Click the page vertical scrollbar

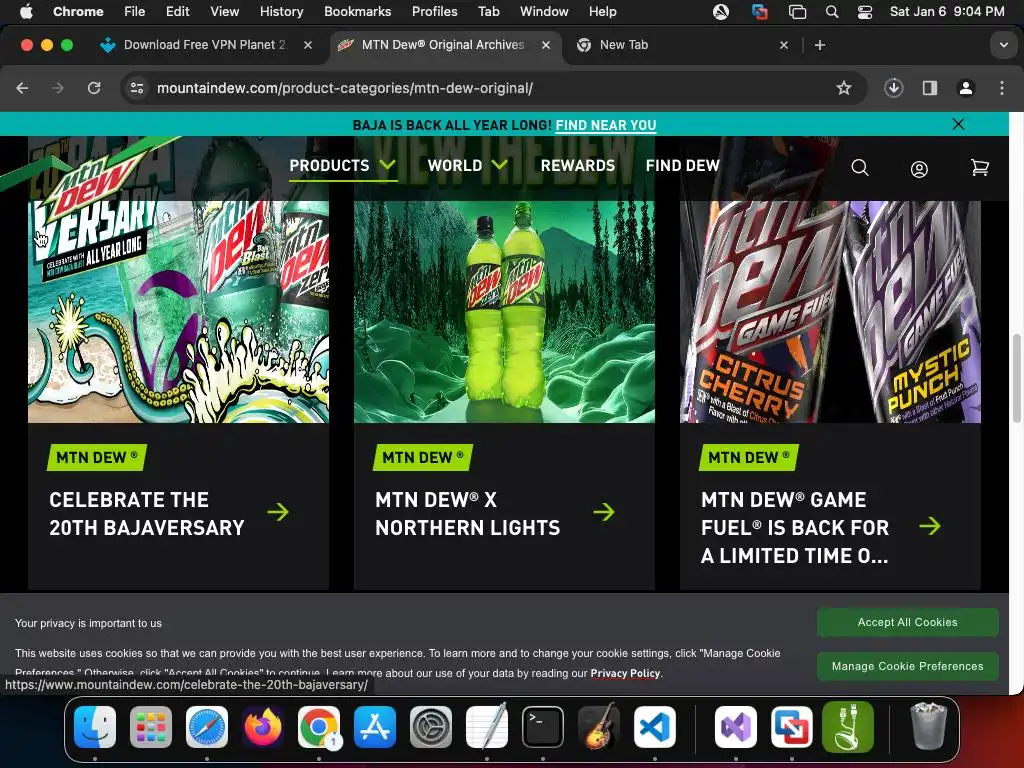1016,378
